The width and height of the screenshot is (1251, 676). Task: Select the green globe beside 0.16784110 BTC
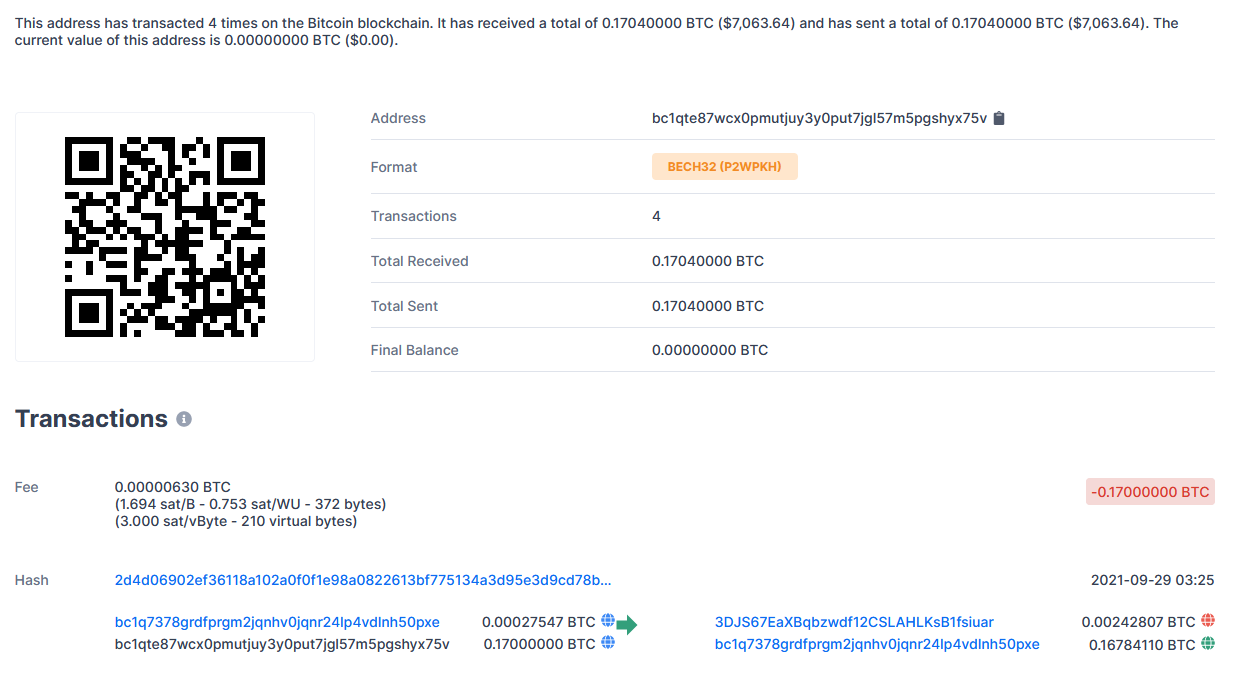[1208, 644]
